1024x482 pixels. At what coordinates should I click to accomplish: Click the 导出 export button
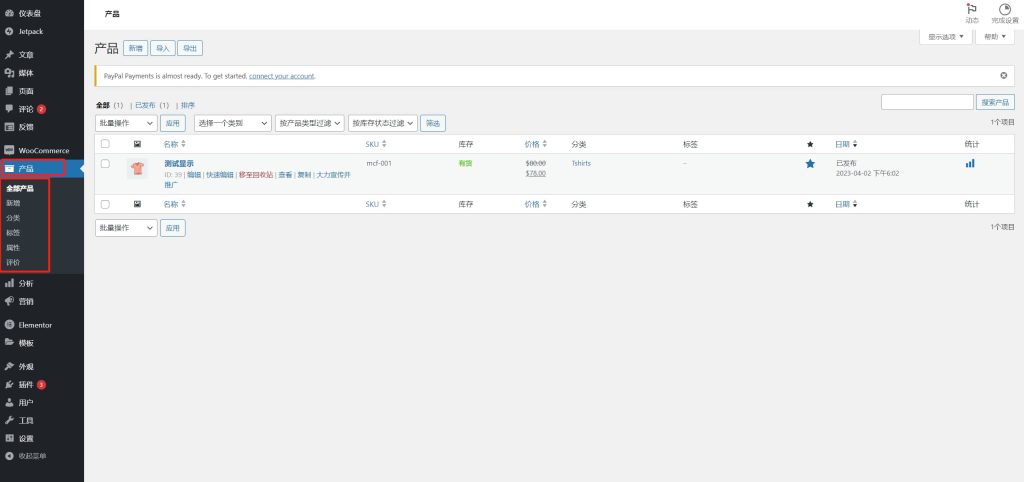pyautogui.click(x=190, y=48)
